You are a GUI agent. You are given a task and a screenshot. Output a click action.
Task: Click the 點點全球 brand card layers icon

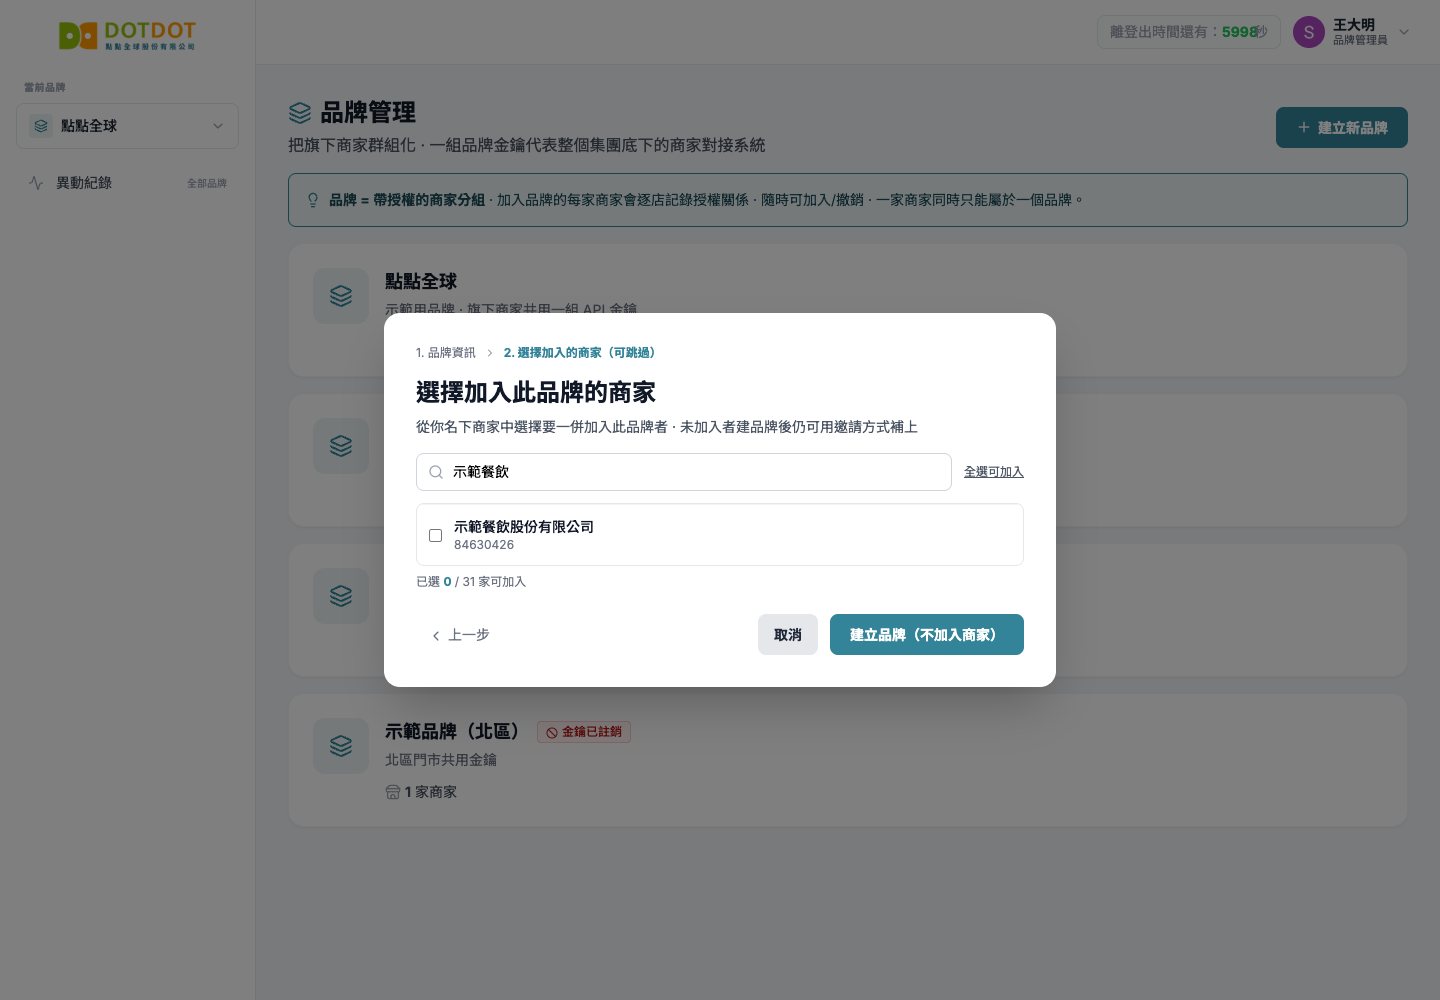pos(341,296)
